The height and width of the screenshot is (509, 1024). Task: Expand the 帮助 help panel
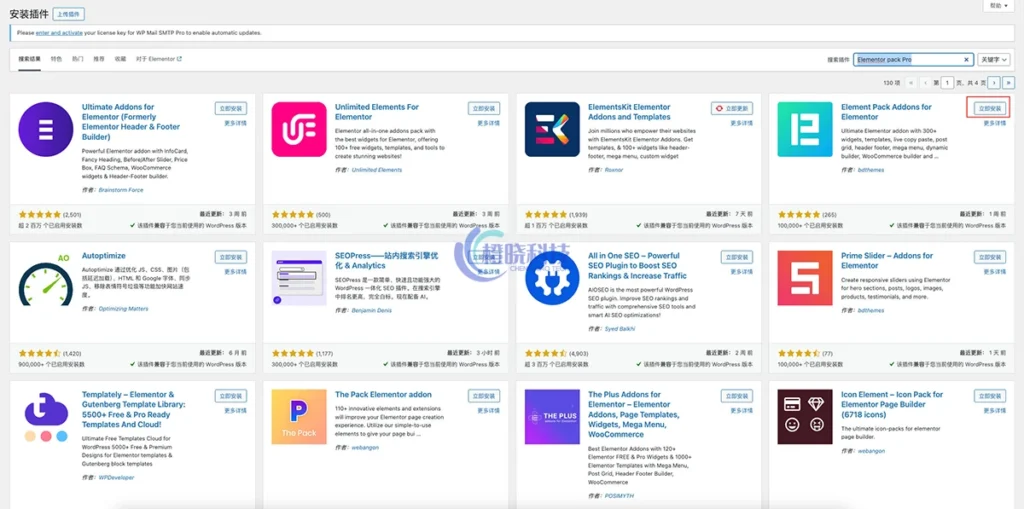point(998,5)
